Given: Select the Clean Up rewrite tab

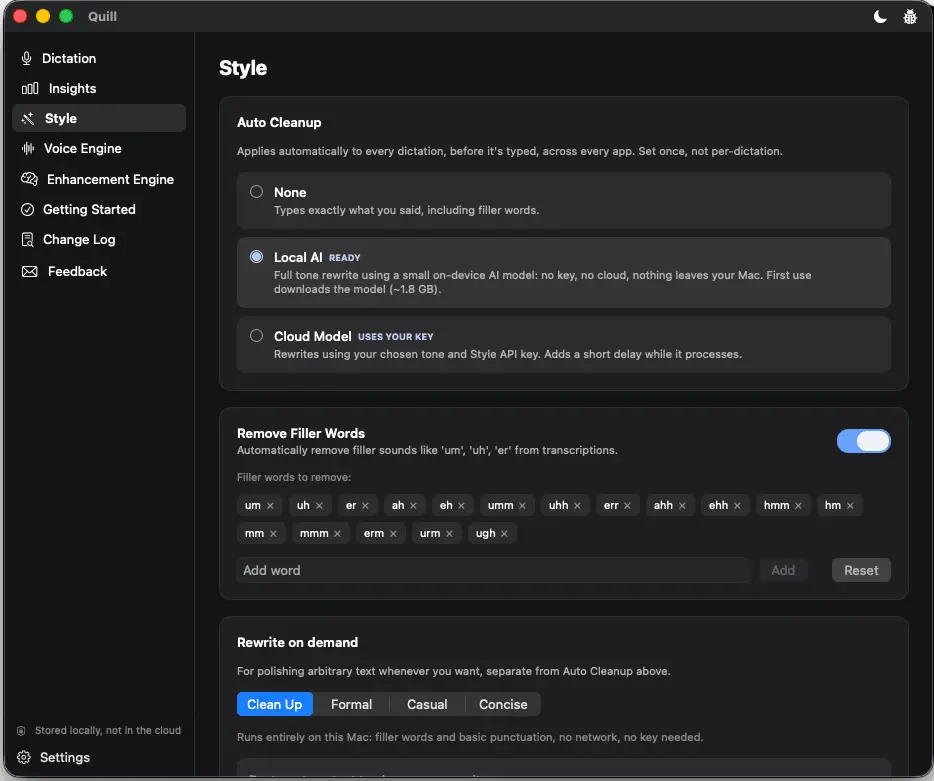Looking at the screenshot, I should (275, 704).
